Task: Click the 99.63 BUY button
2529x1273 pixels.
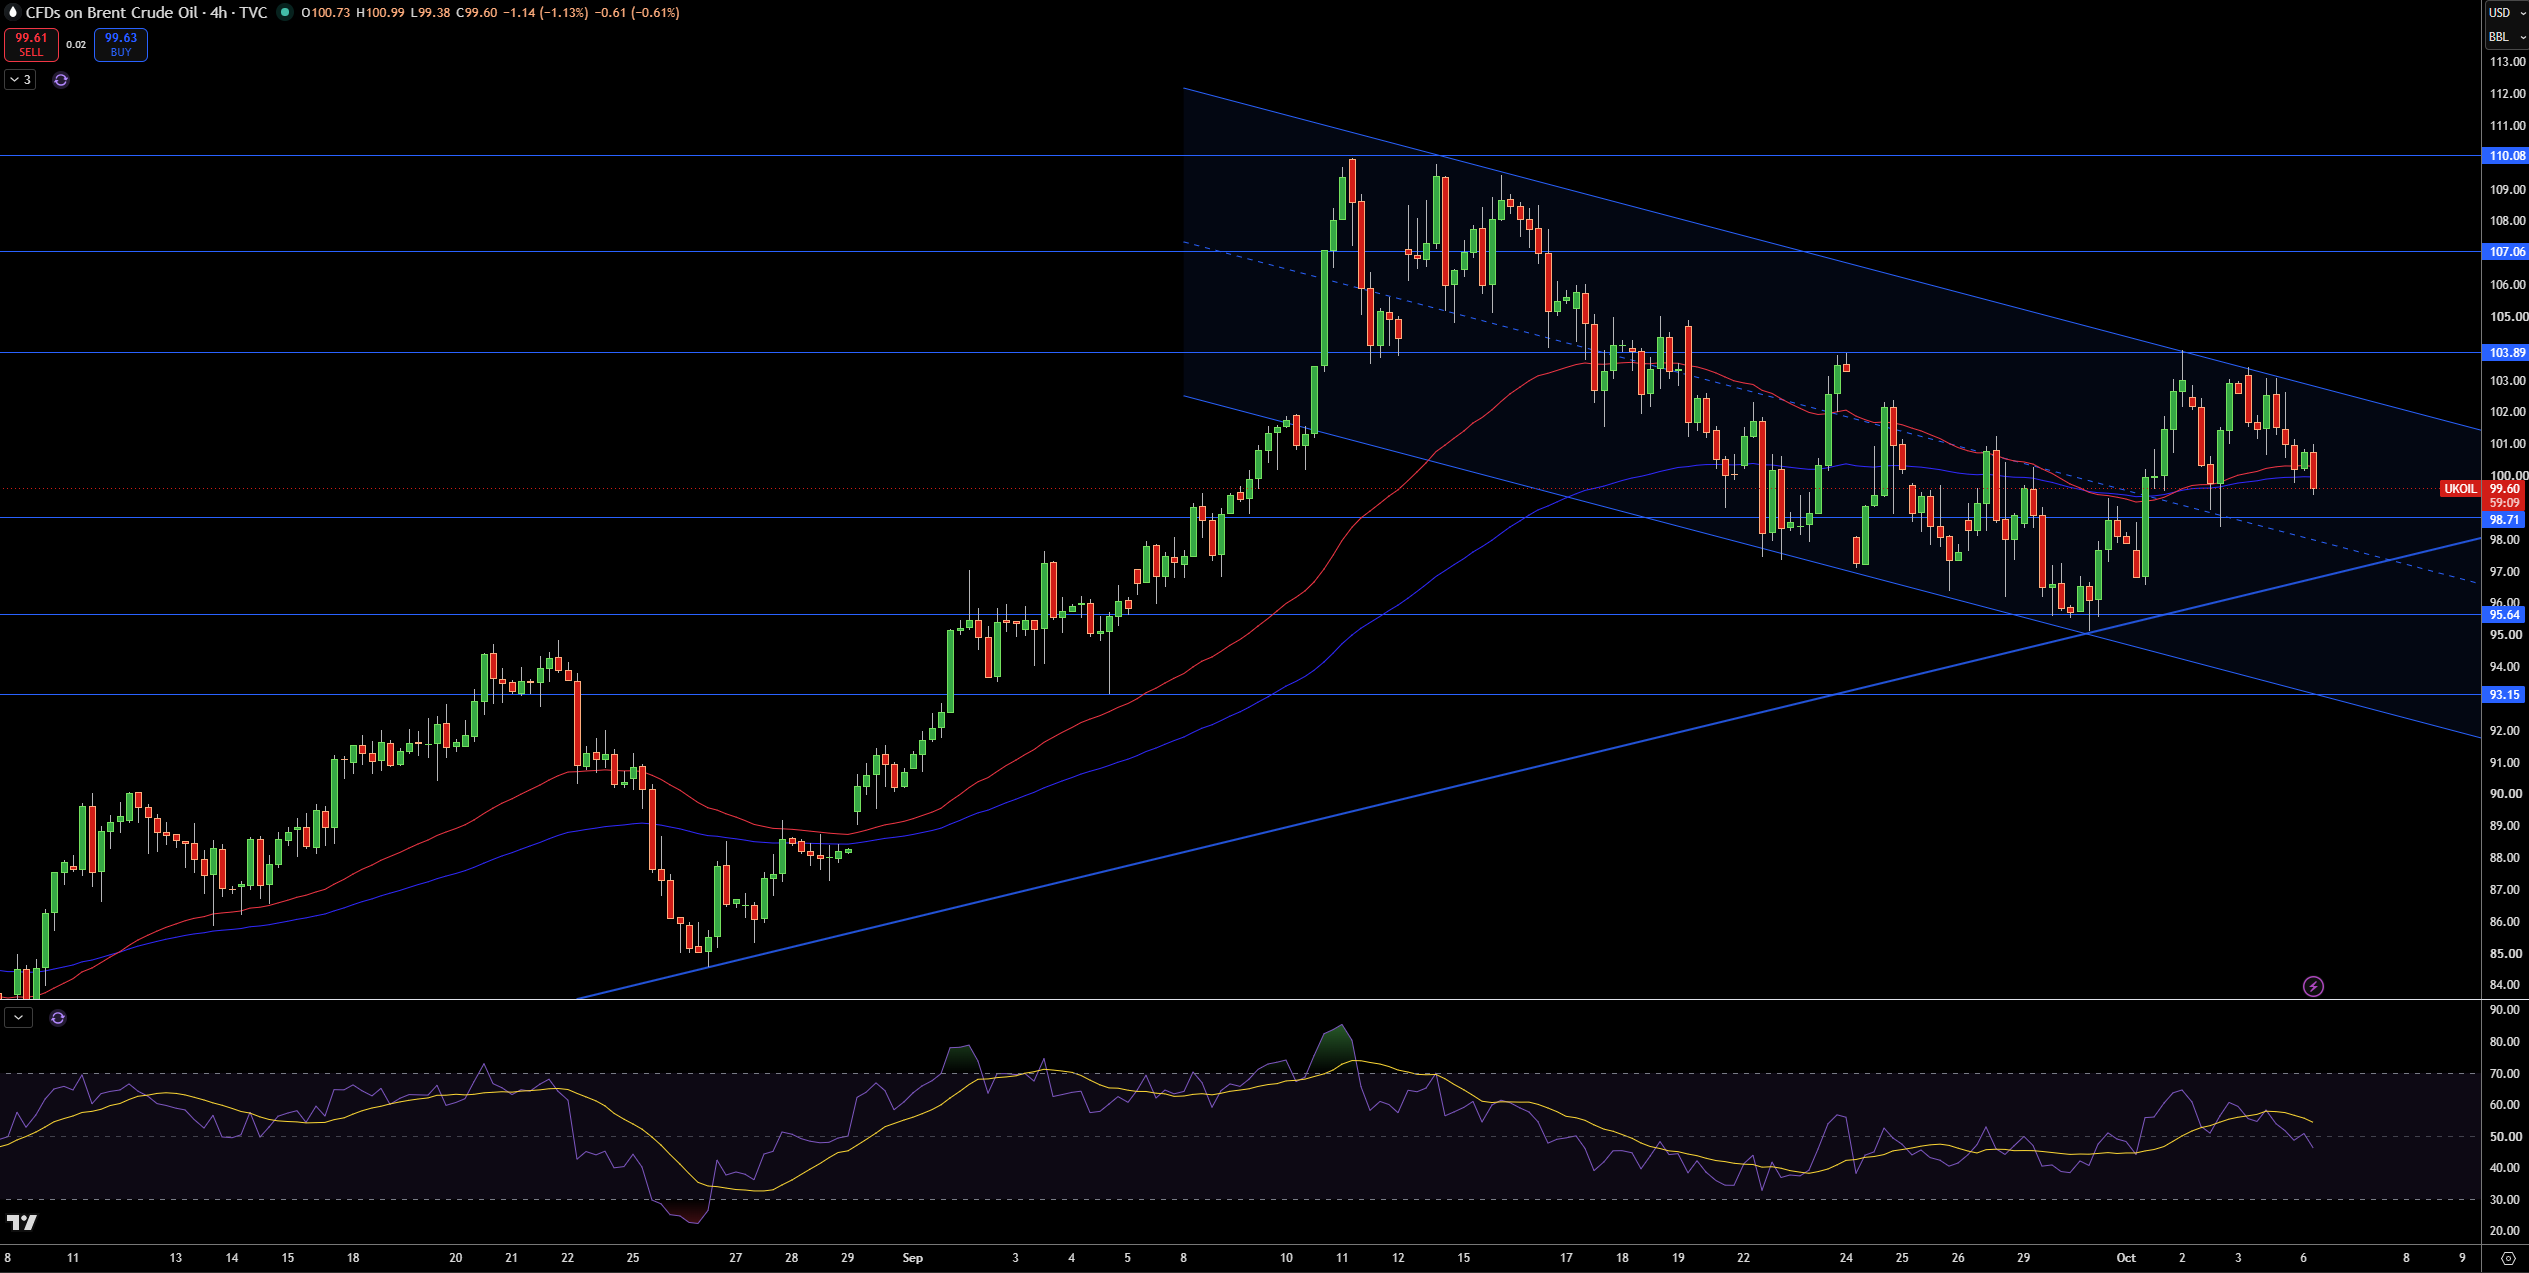Action: click(x=121, y=44)
